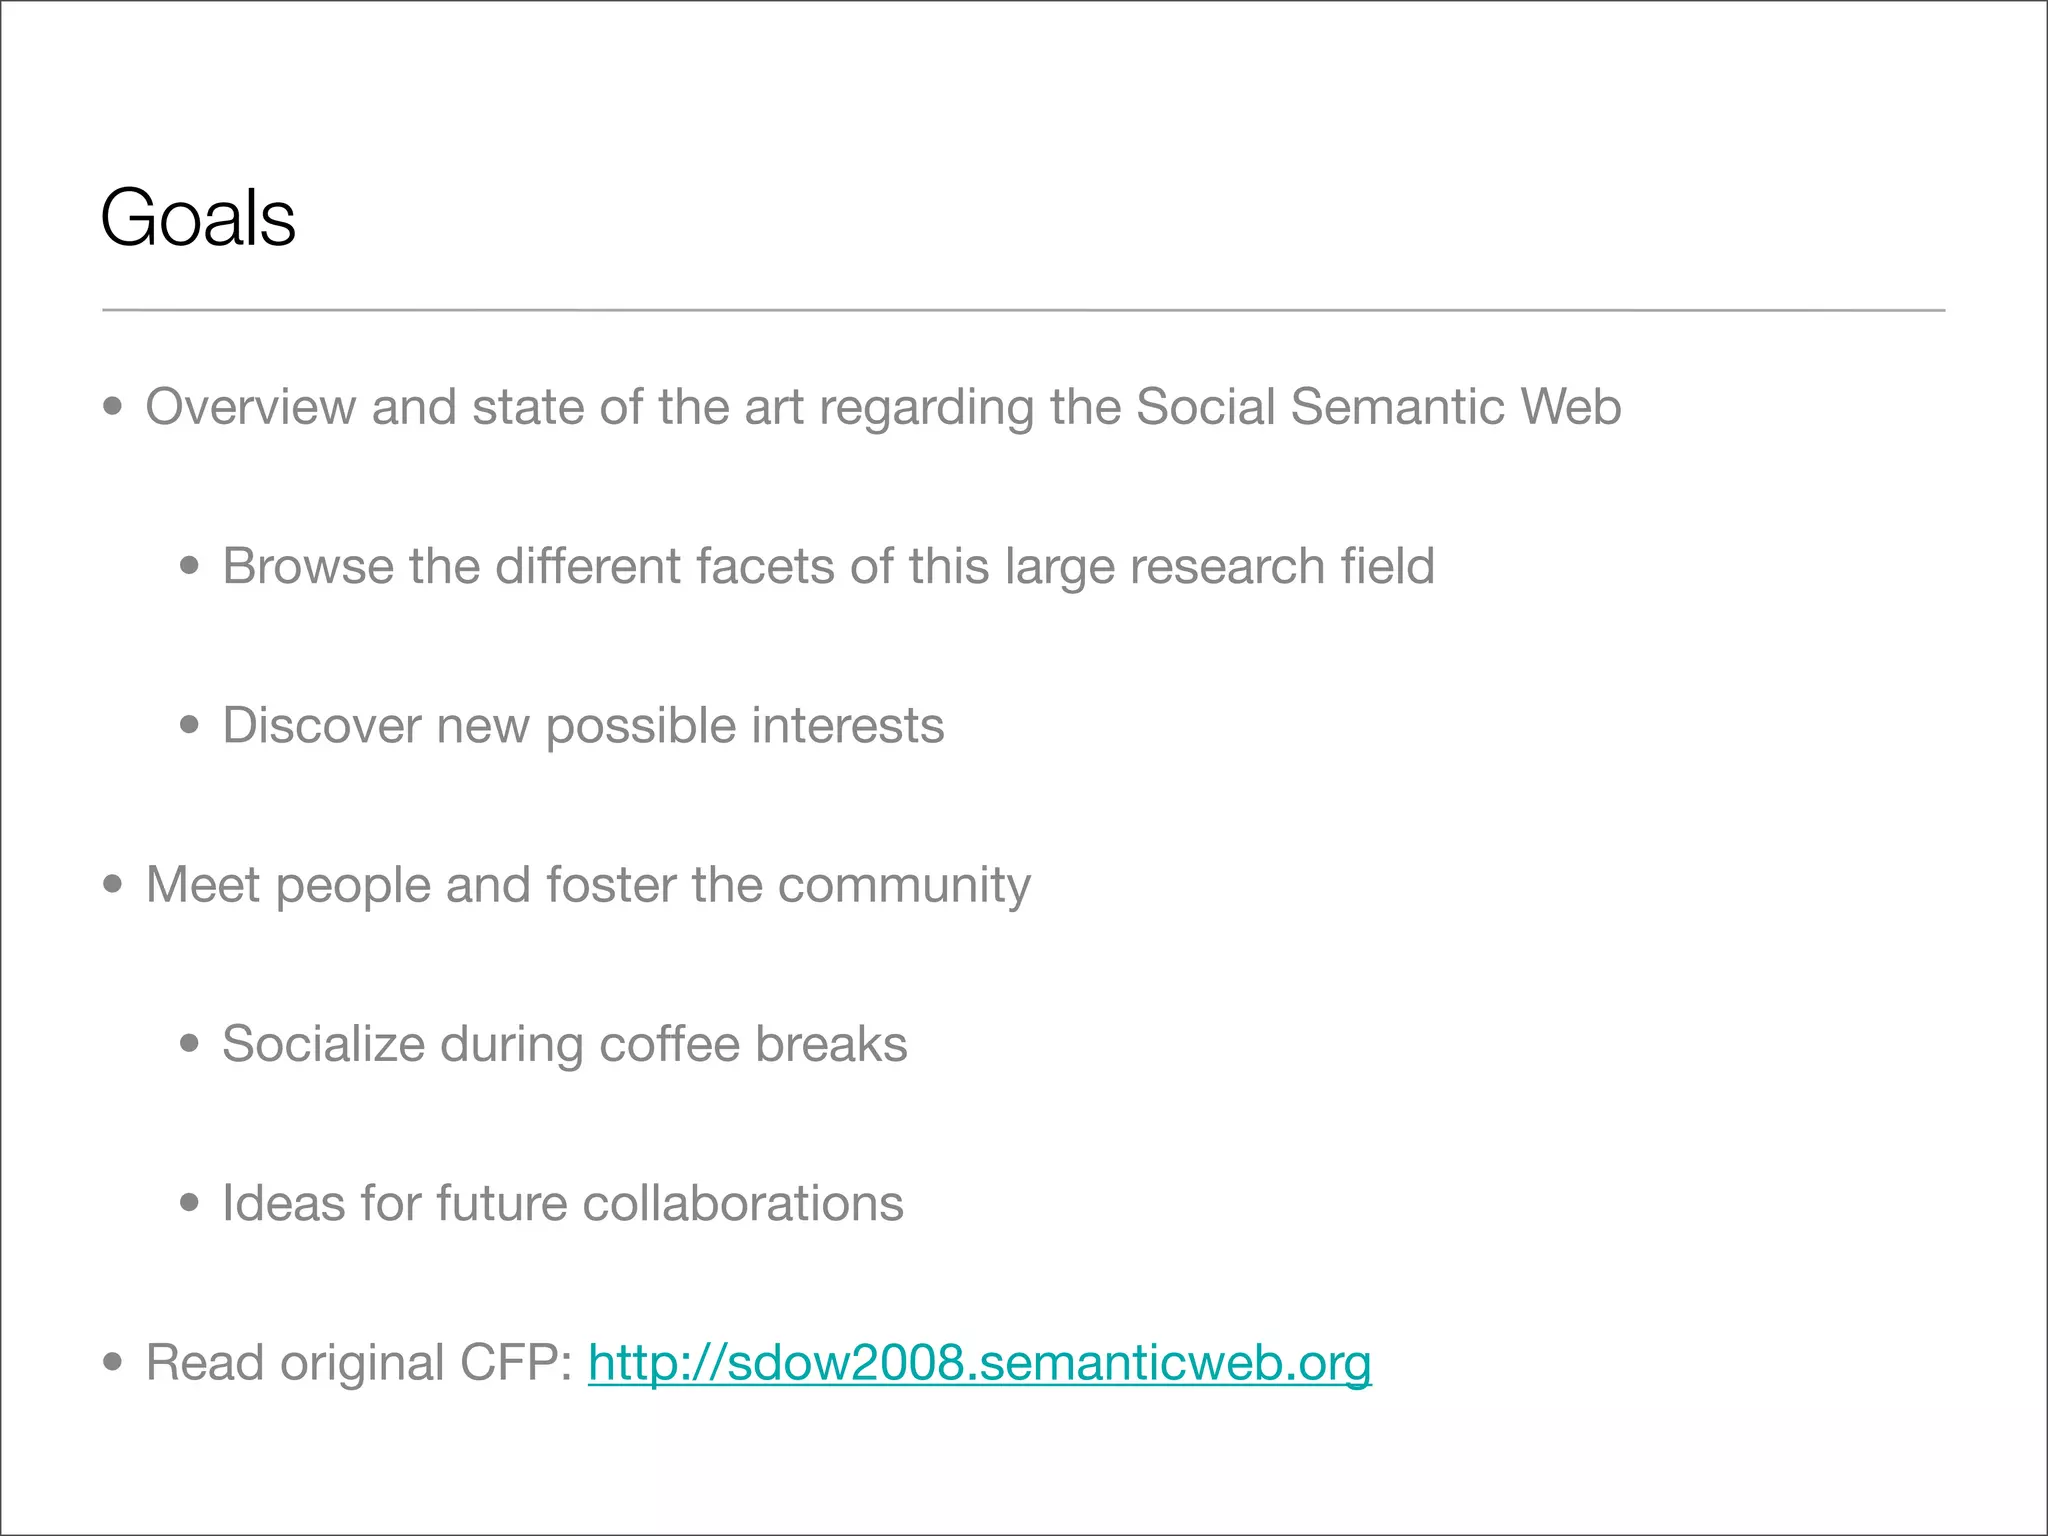Click the bullet dot before Read original CFP
Image resolution: width=2048 pixels, height=1536 pixels.
pyautogui.click(x=113, y=1363)
